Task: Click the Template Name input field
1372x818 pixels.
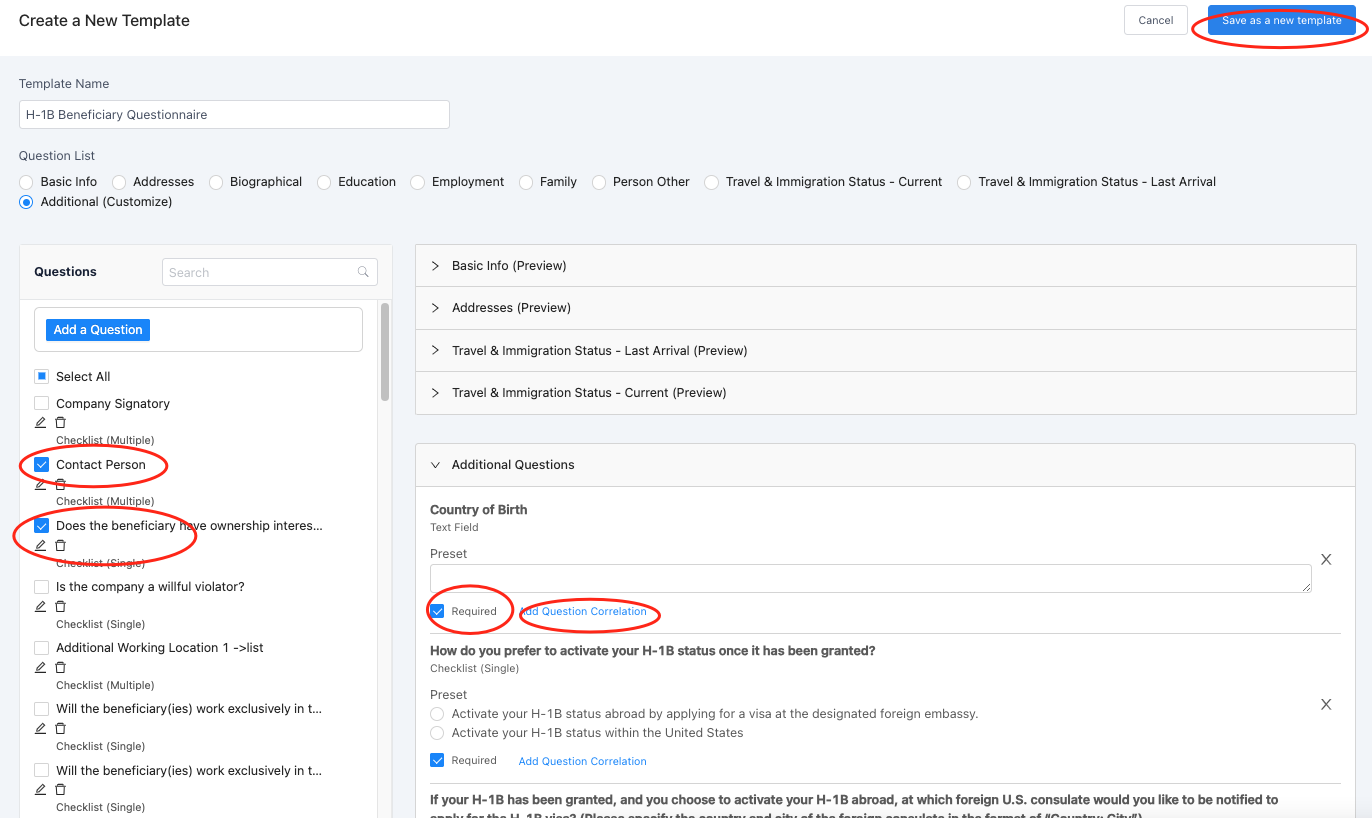Action: (x=234, y=114)
